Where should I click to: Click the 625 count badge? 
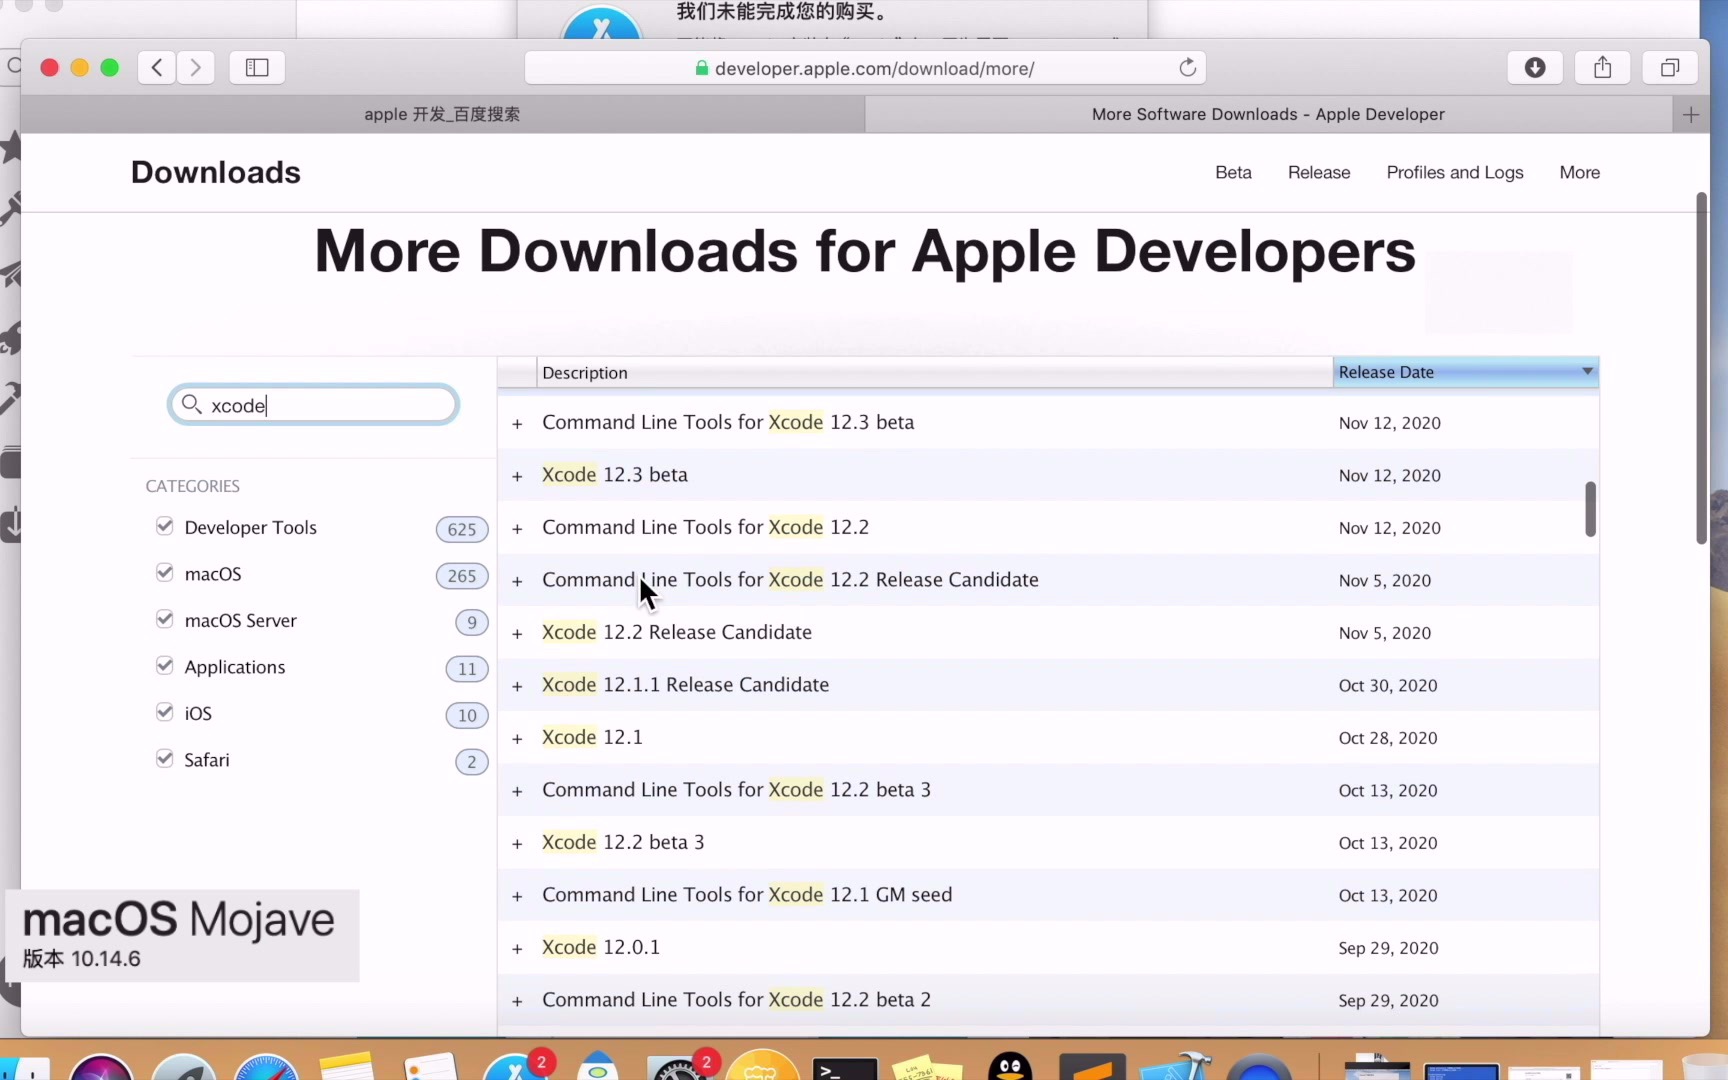point(462,529)
